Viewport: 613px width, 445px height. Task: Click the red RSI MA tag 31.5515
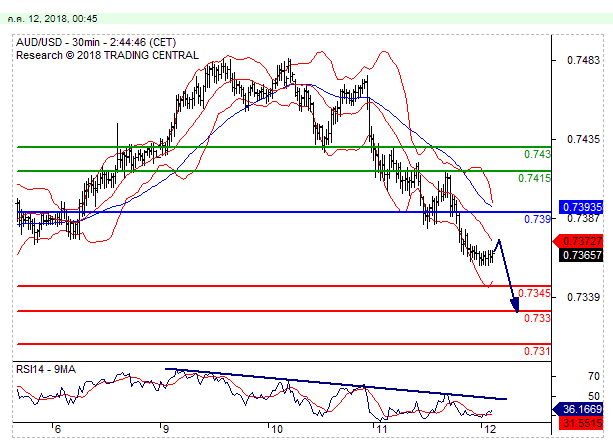[581, 423]
